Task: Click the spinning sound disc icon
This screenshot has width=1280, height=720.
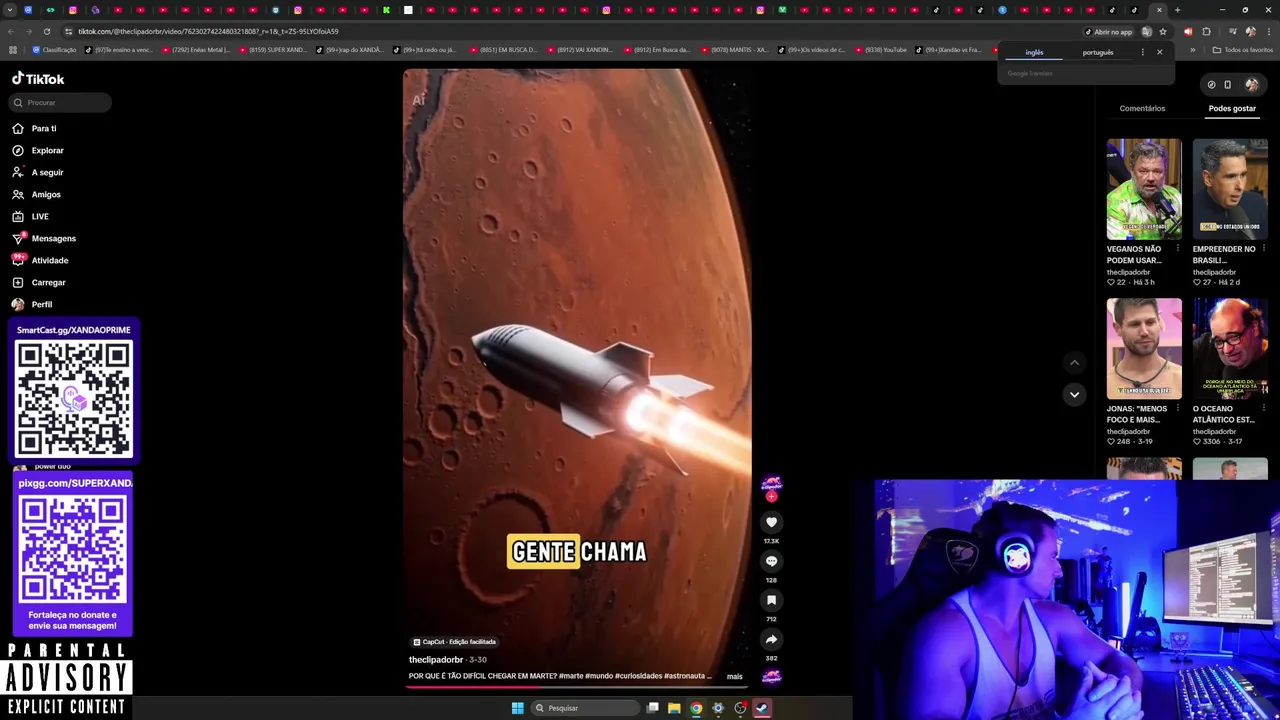Action: point(771,676)
